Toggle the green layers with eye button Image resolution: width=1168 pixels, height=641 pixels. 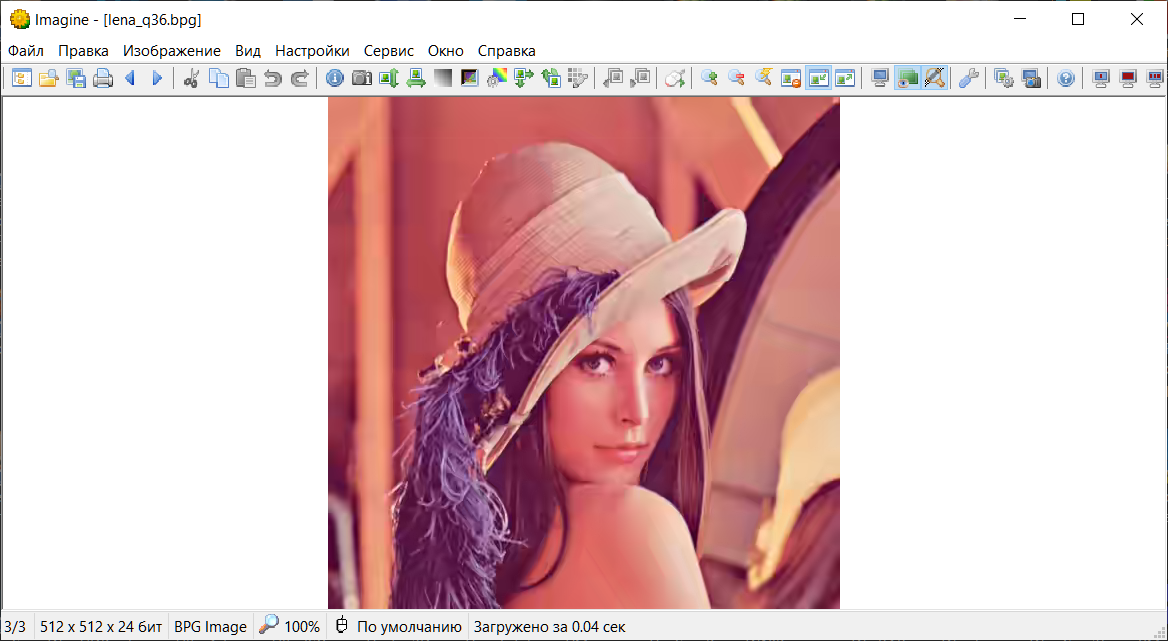click(x=907, y=77)
